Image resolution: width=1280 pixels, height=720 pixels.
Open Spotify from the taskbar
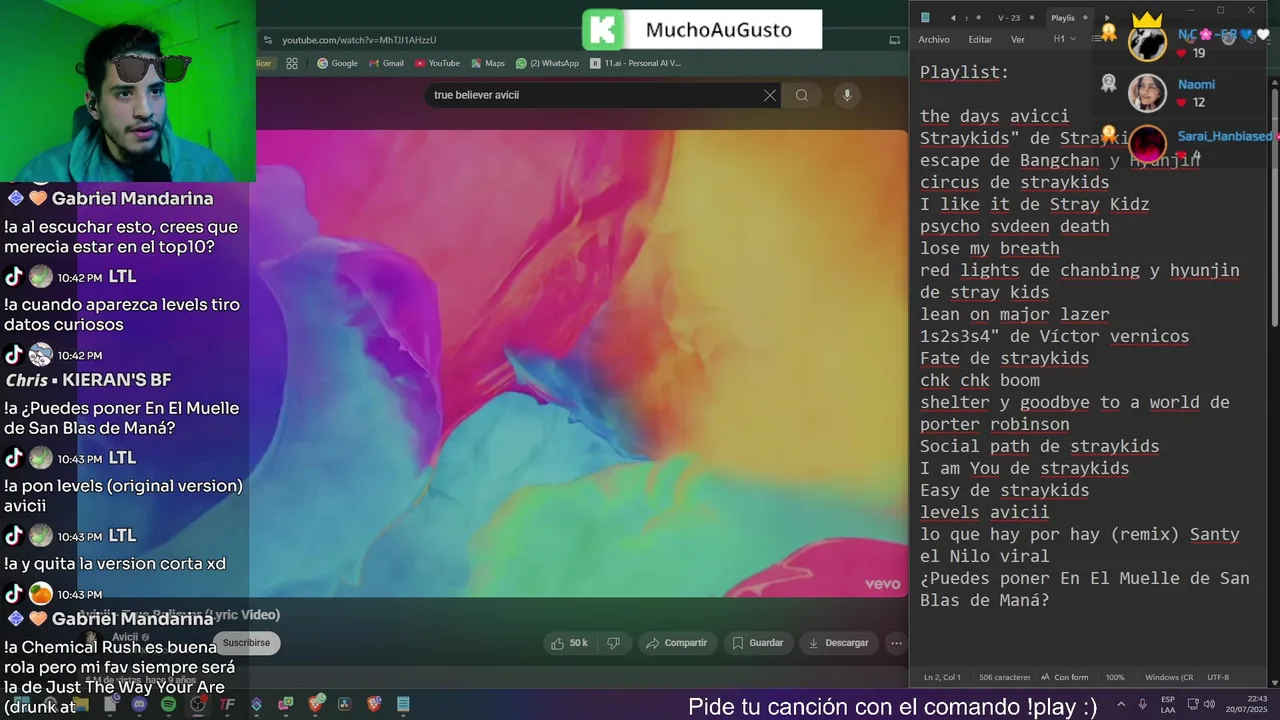click(168, 705)
